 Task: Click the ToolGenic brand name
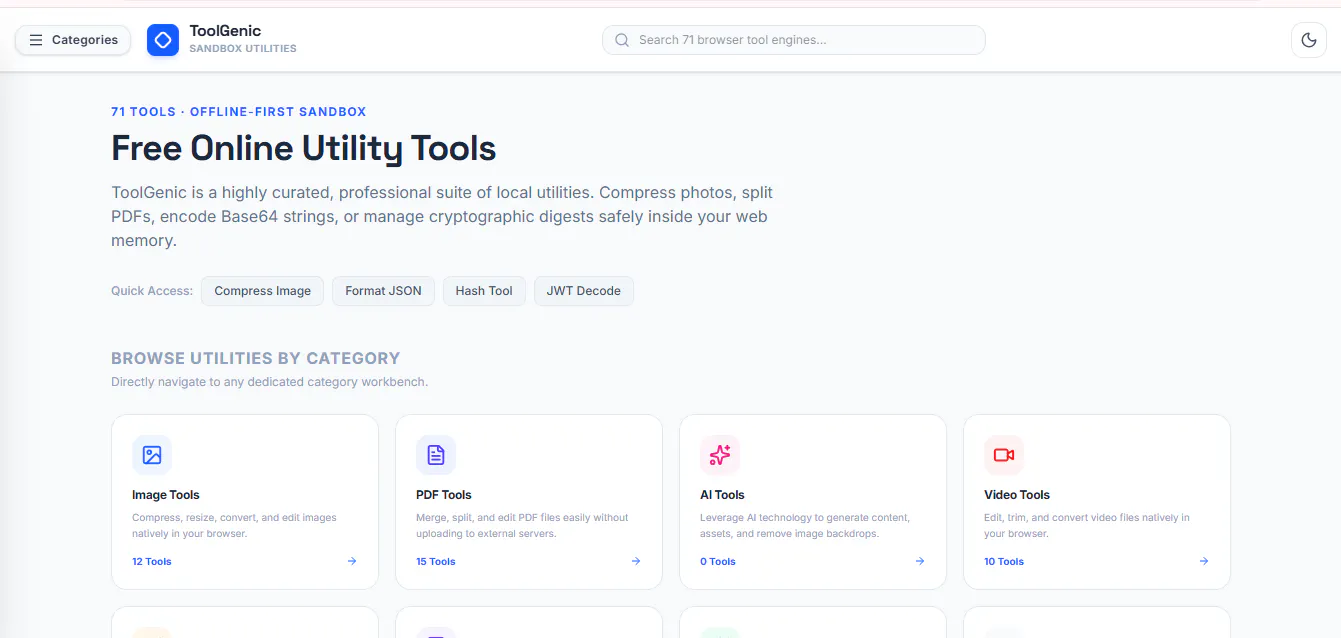click(225, 31)
